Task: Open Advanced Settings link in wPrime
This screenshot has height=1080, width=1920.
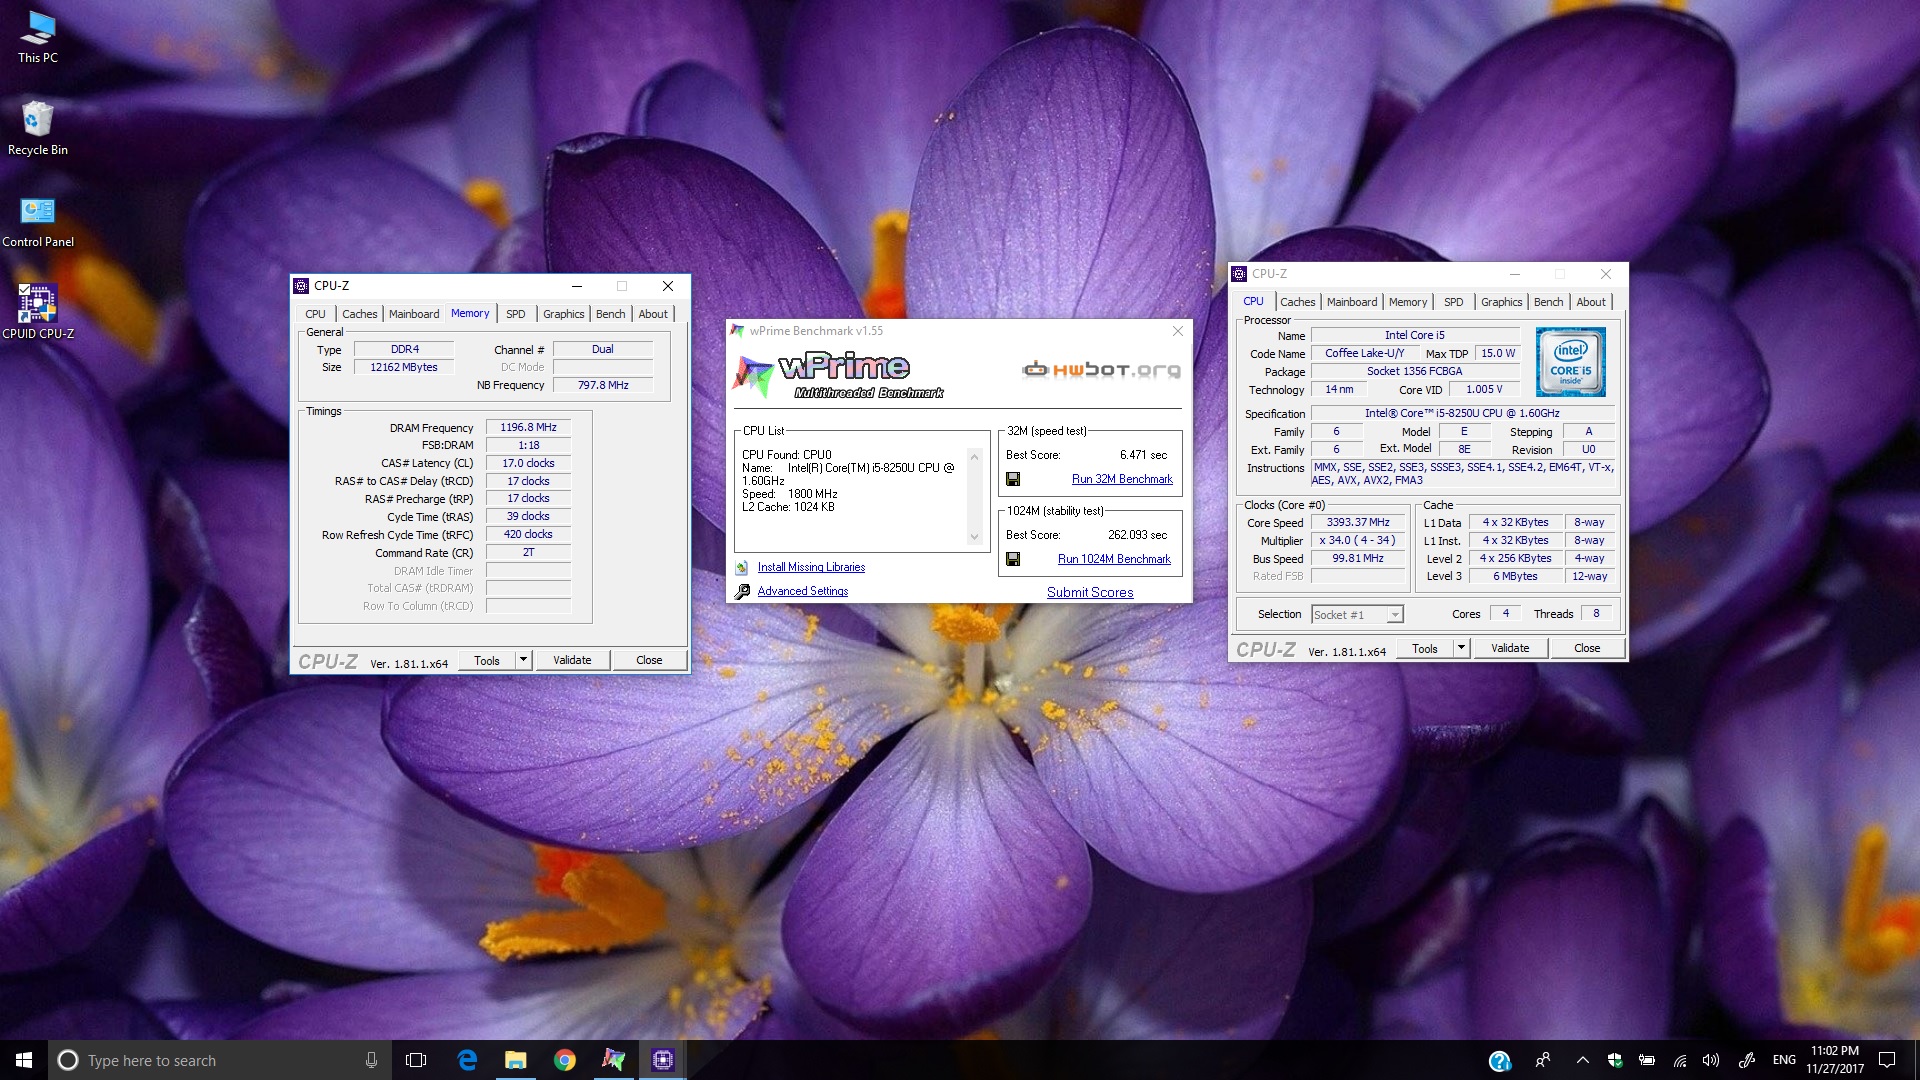Action: [802, 591]
